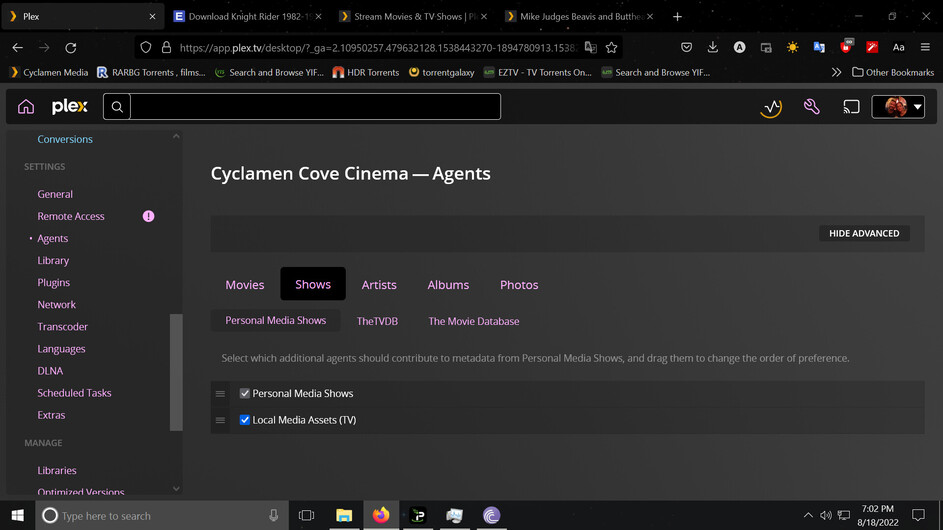Open new browser tab

[677, 17]
